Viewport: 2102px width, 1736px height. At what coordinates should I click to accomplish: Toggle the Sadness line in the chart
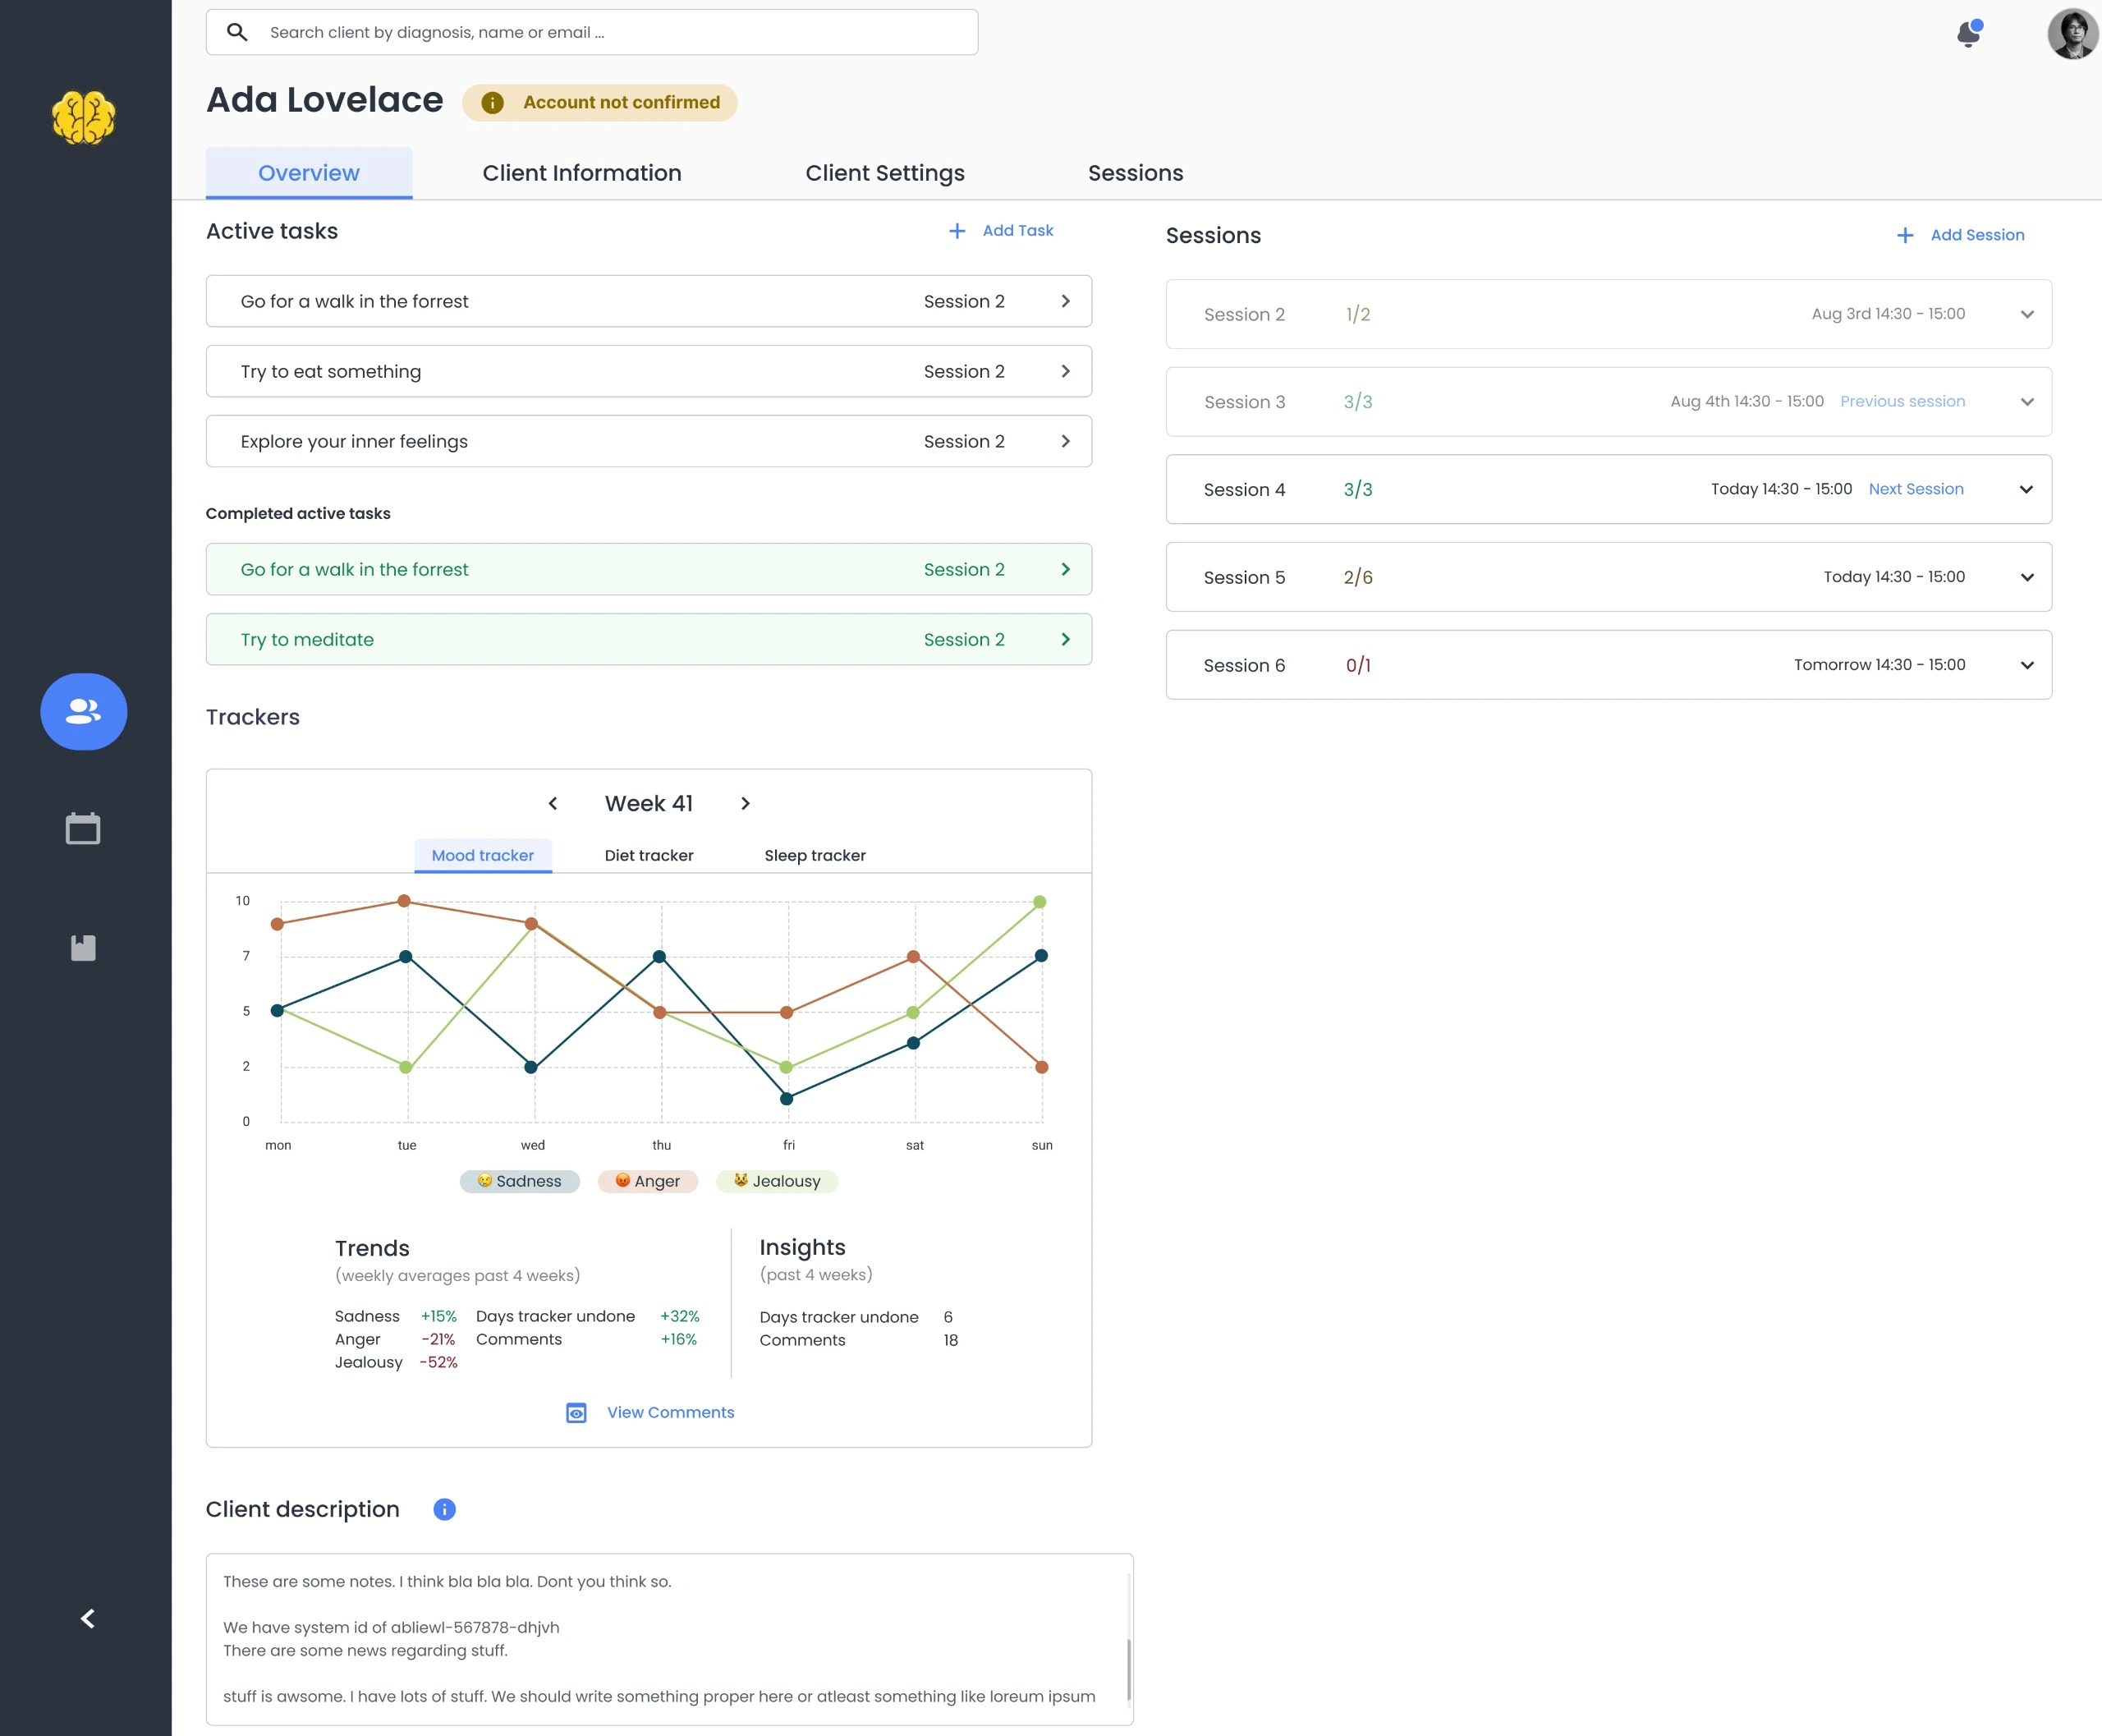tap(519, 1181)
